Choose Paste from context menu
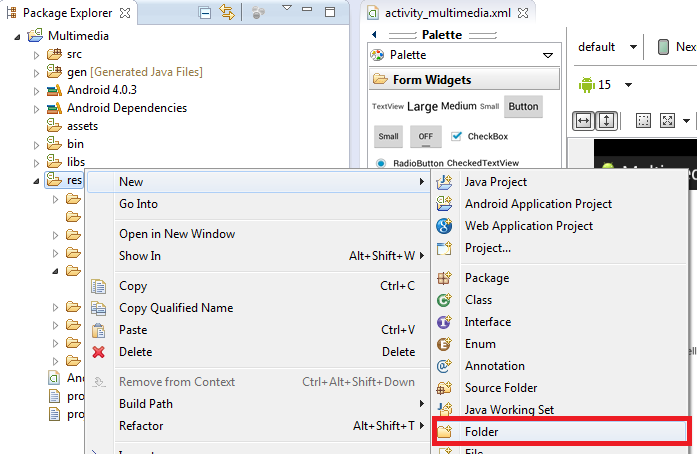Viewport: 697px width, 454px height. point(257,330)
